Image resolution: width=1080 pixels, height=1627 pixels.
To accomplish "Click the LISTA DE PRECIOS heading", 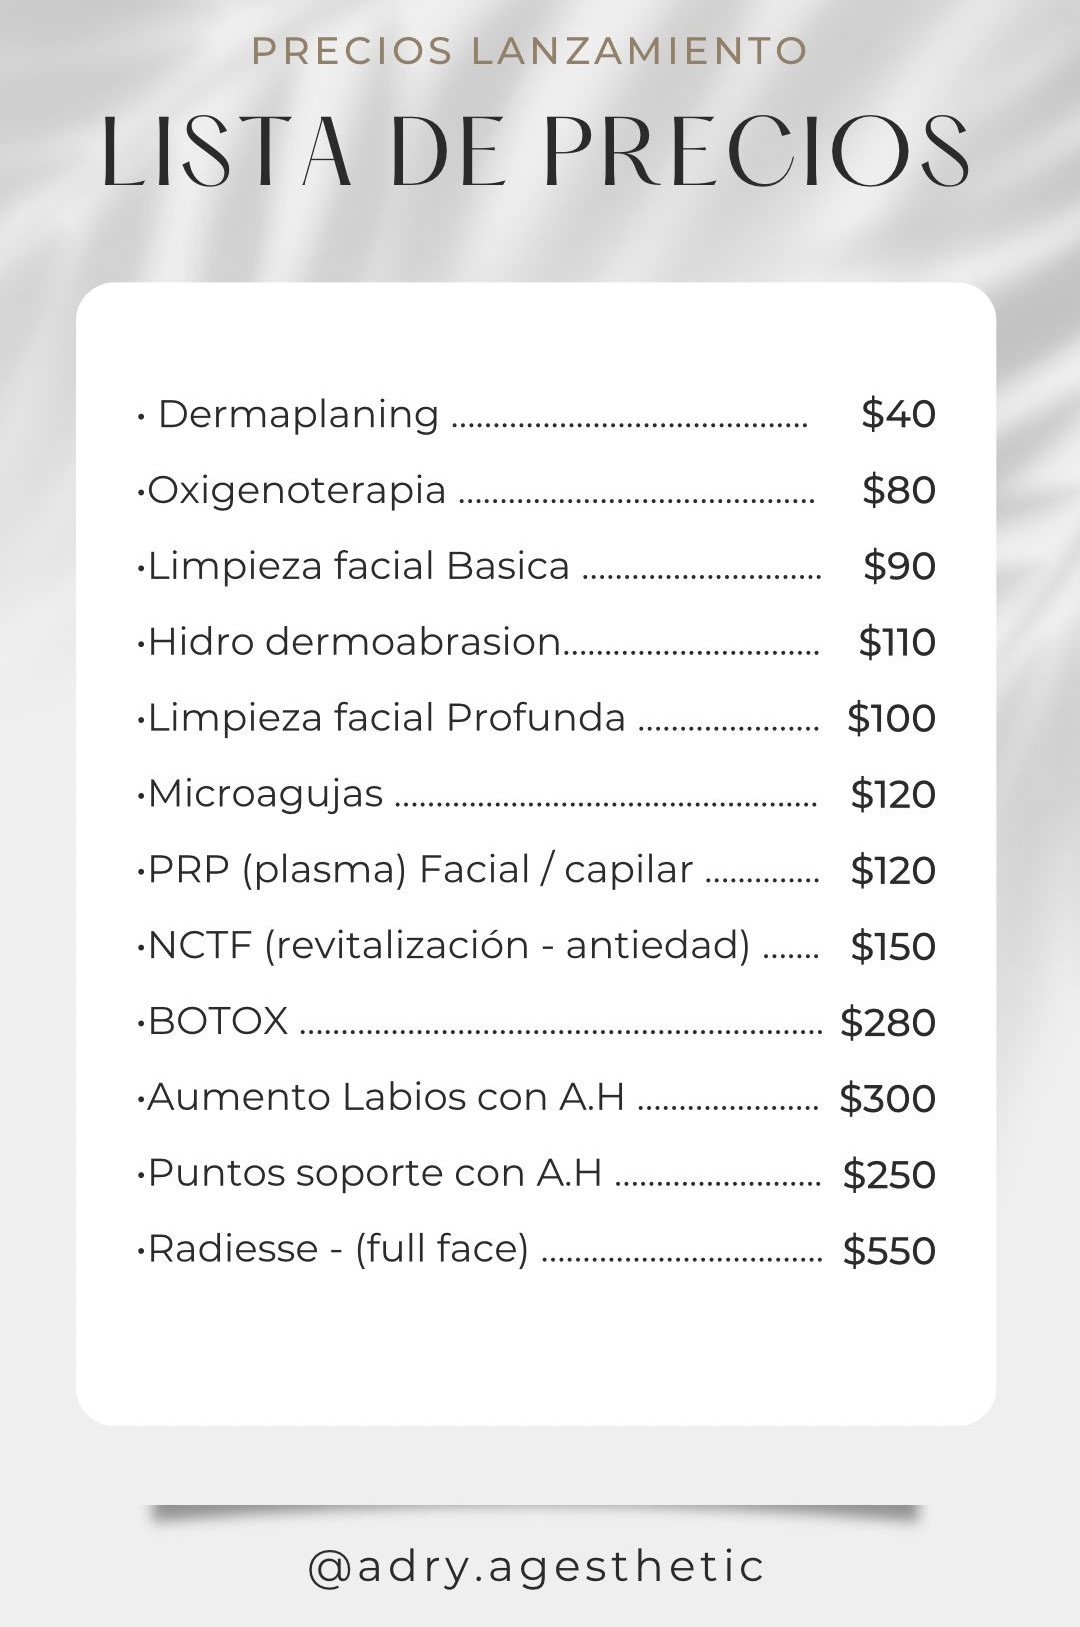I will [x=536, y=152].
